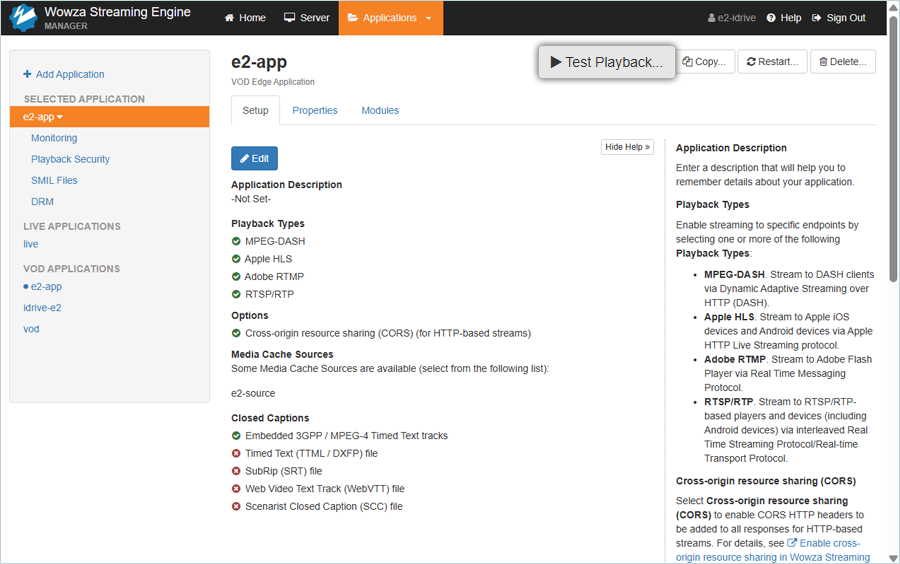Switch to the Properties tab
Image resolution: width=900 pixels, height=564 pixels.
pyautogui.click(x=315, y=110)
